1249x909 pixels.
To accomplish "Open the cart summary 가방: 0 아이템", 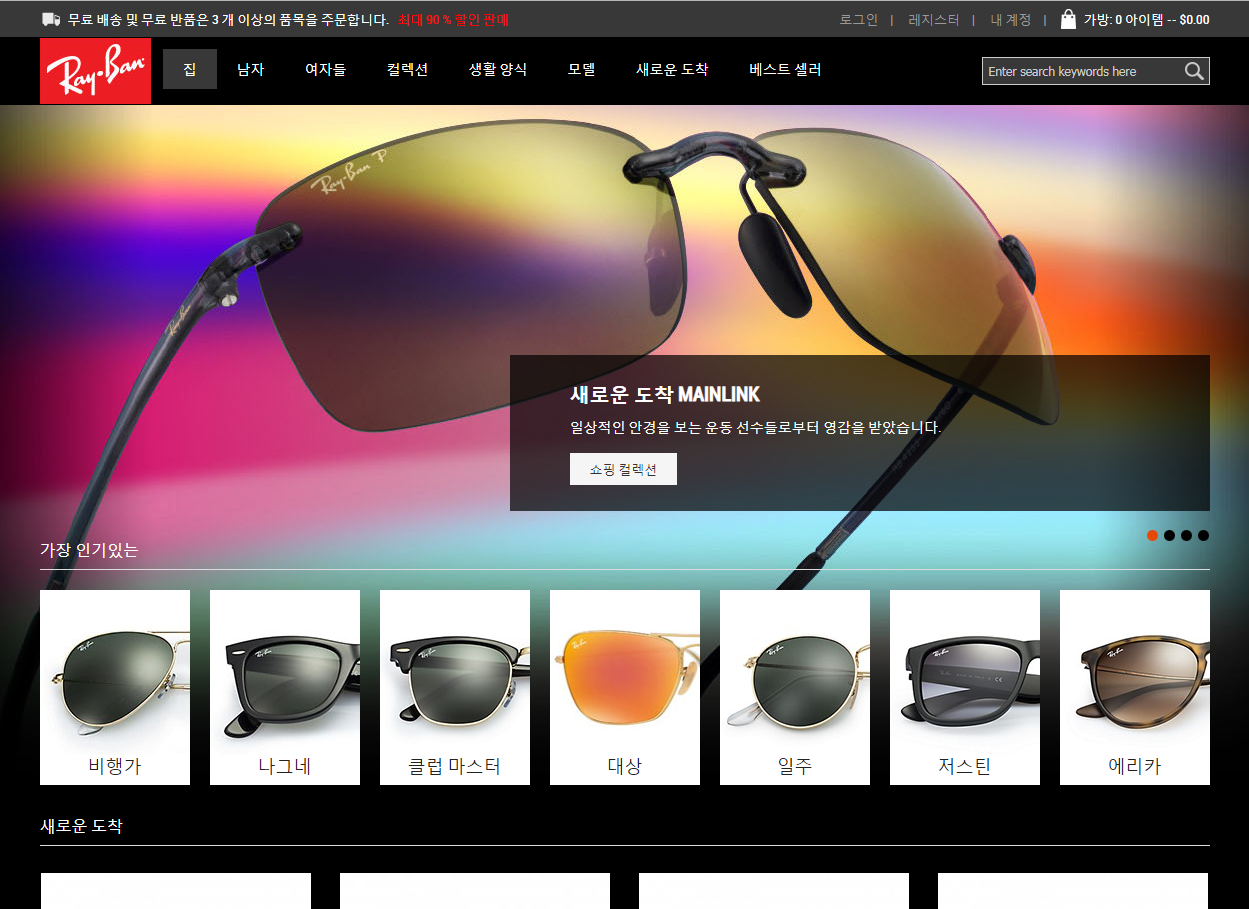I will tap(1146, 19).
